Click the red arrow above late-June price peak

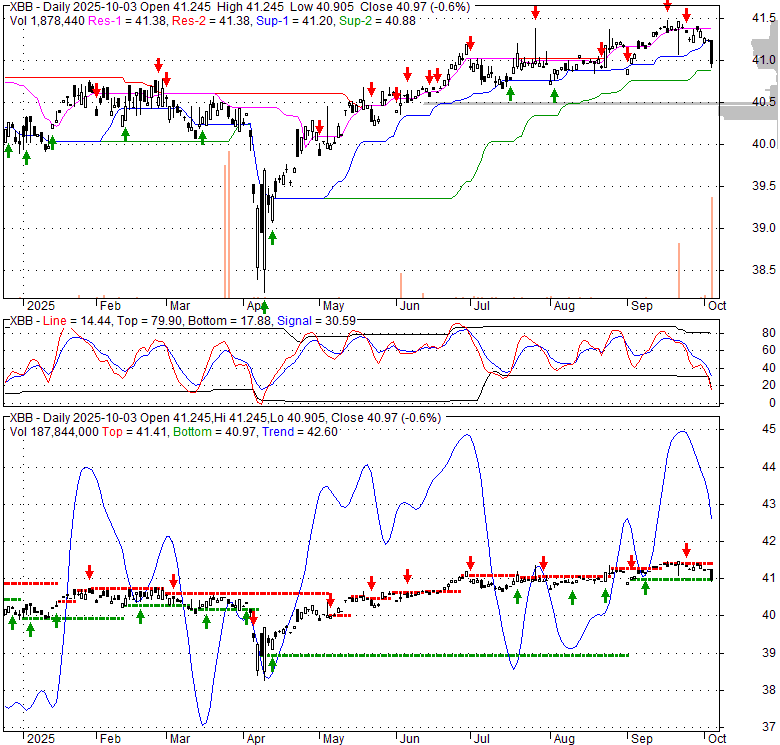click(x=468, y=44)
